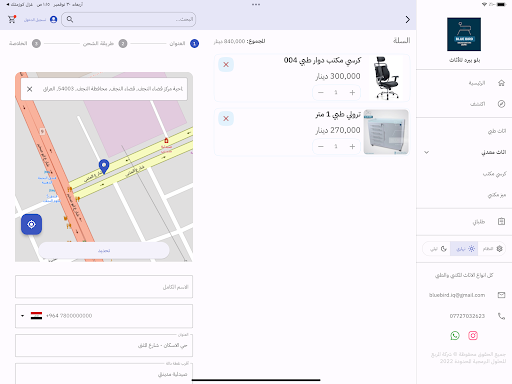
Task: Click the home icon in sidebar
Action: (x=501, y=83)
